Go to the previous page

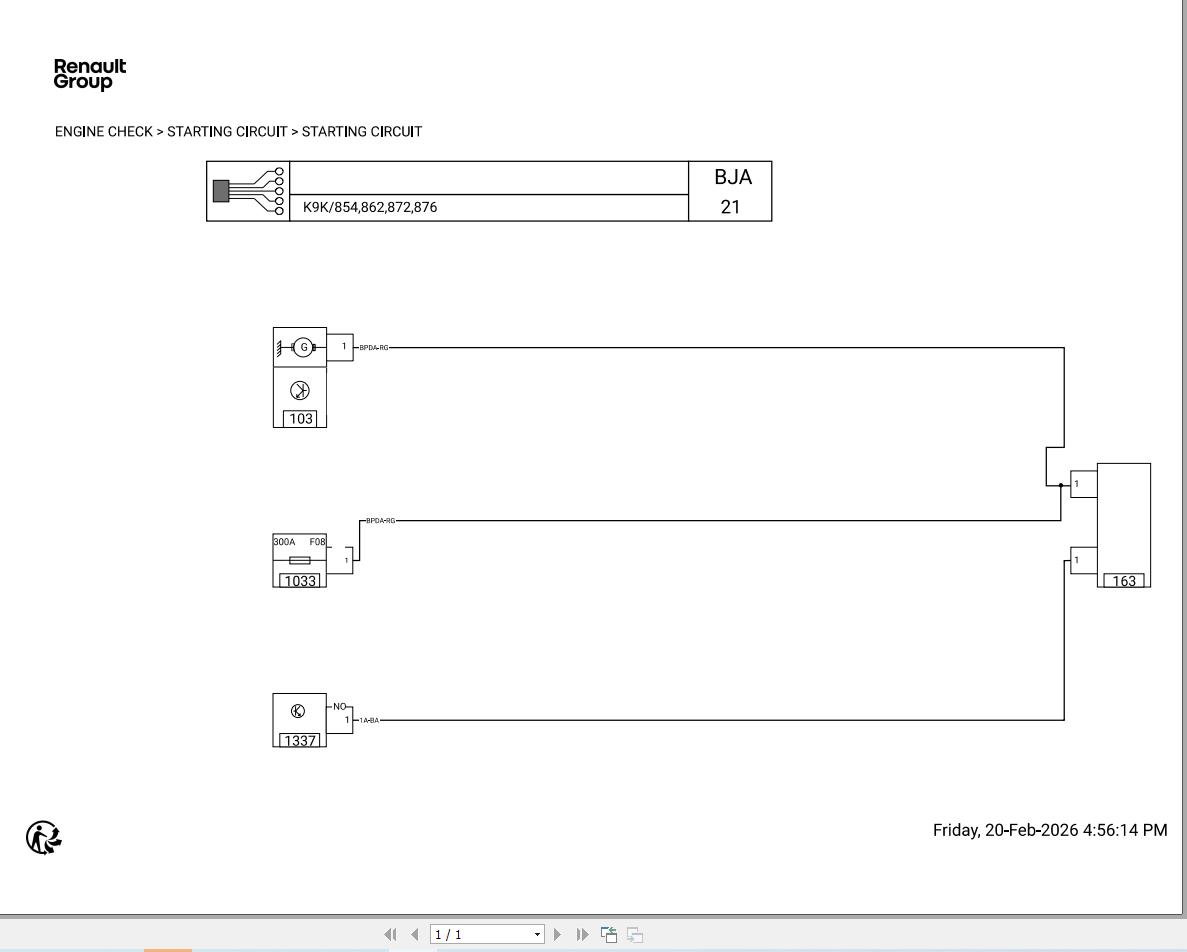pyautogui.click(x=414, y=935)
